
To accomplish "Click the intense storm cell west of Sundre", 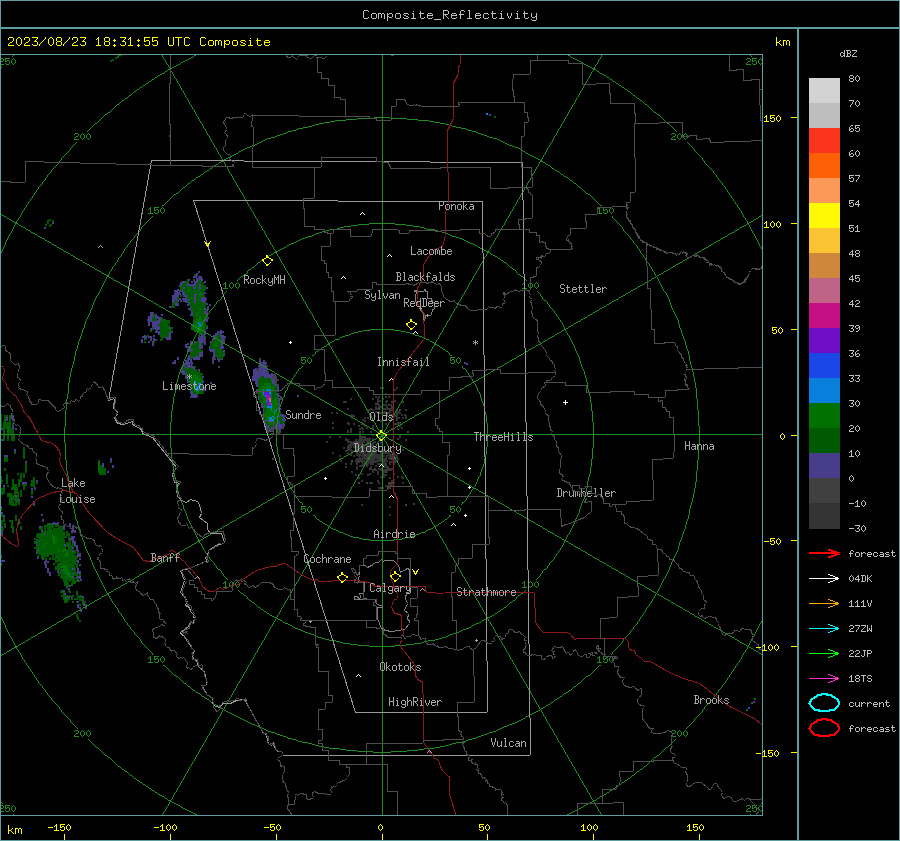I will point(268,397).
